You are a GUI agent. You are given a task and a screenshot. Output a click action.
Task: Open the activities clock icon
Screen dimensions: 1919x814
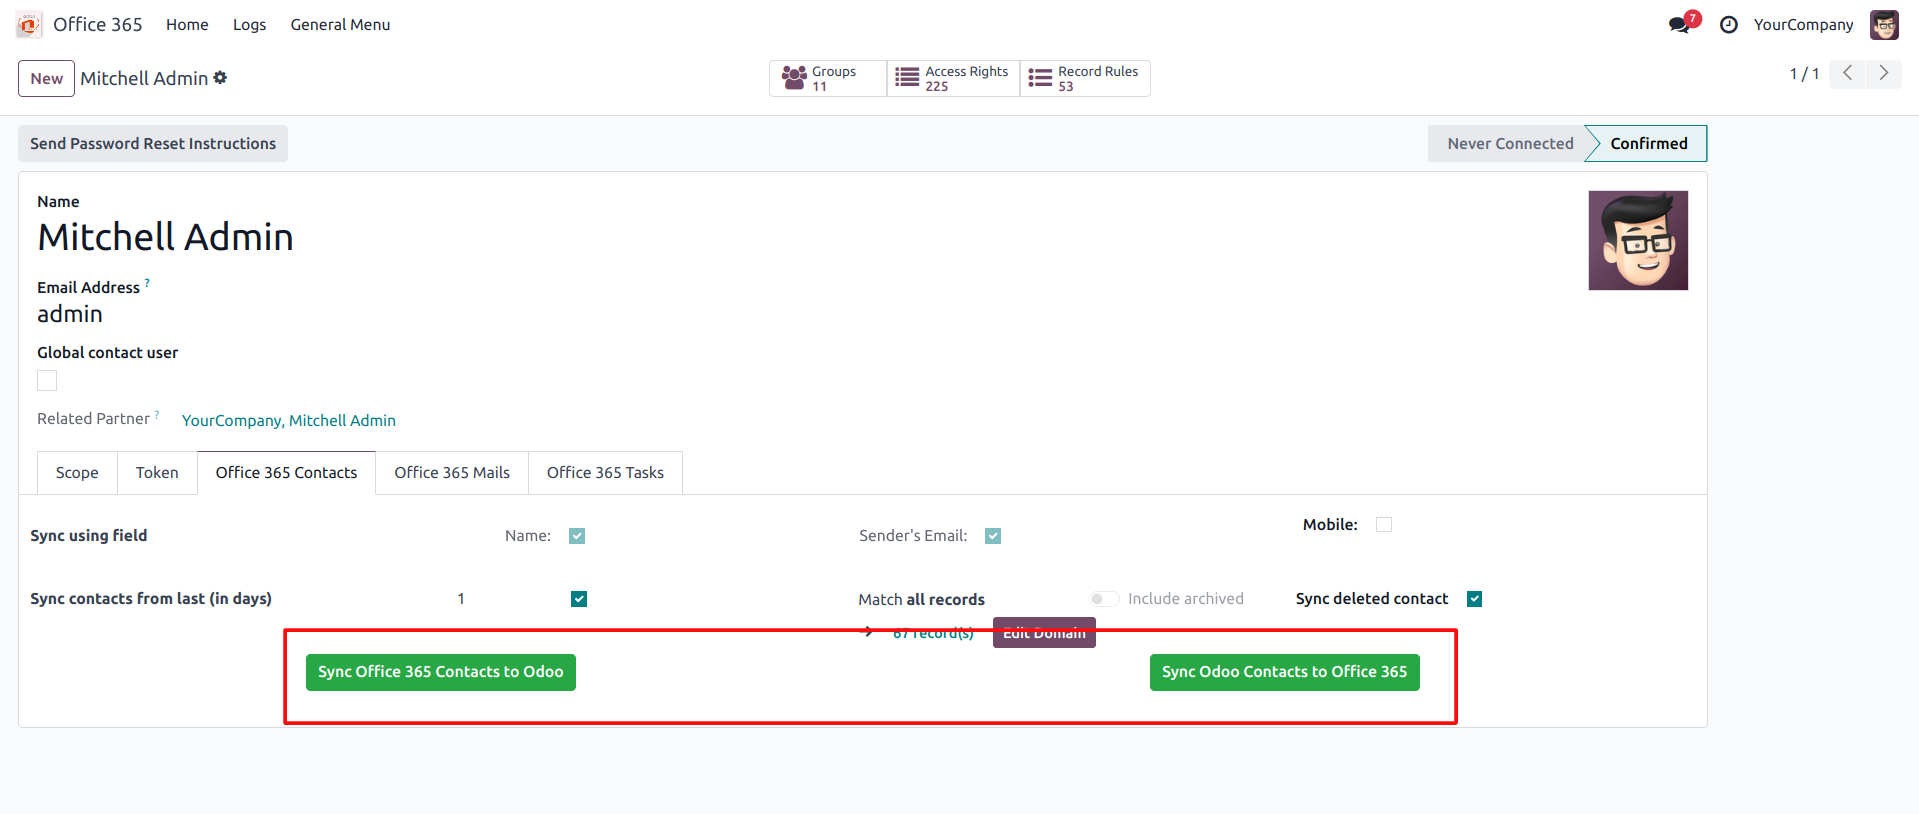pyautogui.click(x=1728, y=25)
